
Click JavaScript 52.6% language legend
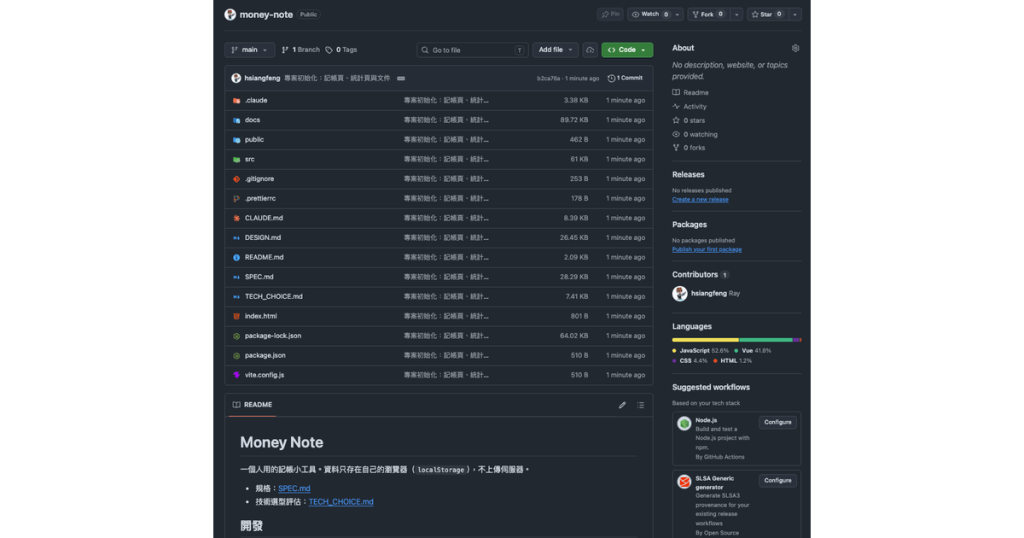700,351
